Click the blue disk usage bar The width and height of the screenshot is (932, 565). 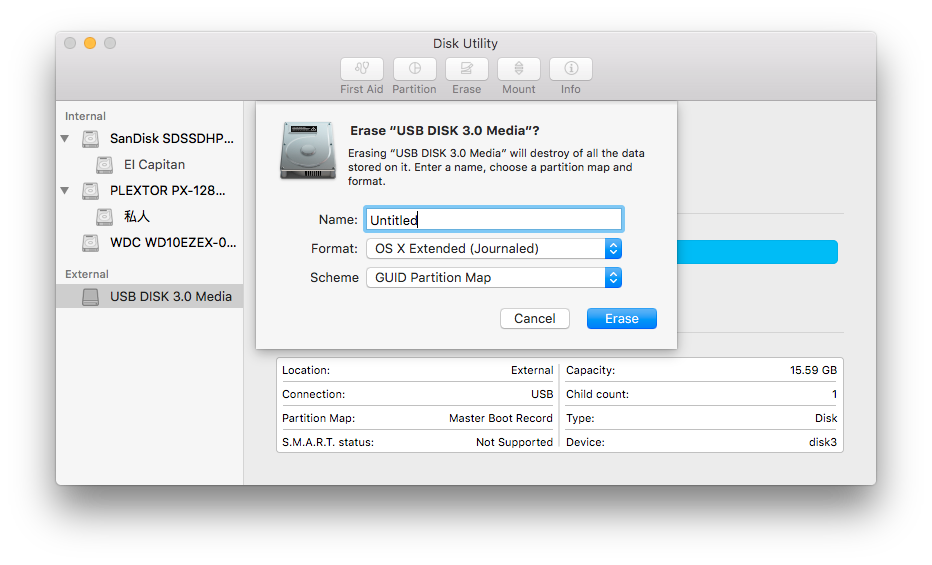click(757, 252)
